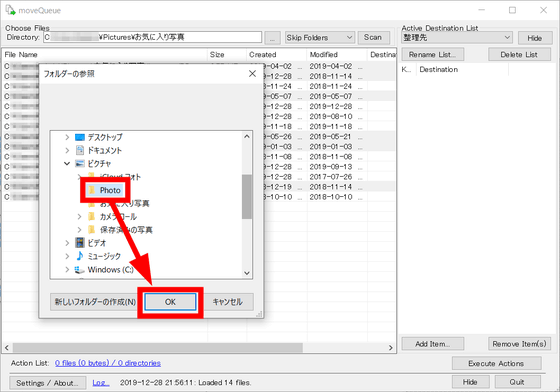
Task: Expand the Windows (C:) tree node
Action: point(67,270)
